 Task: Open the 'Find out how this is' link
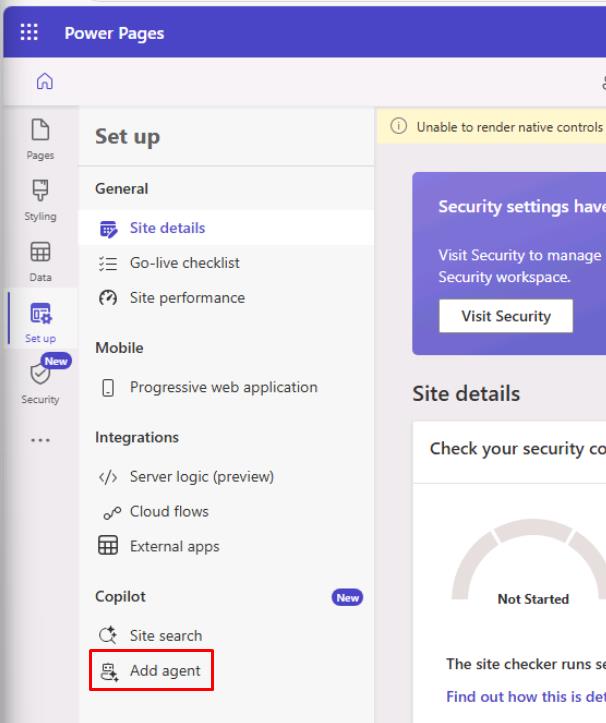[x=525, y=696]
